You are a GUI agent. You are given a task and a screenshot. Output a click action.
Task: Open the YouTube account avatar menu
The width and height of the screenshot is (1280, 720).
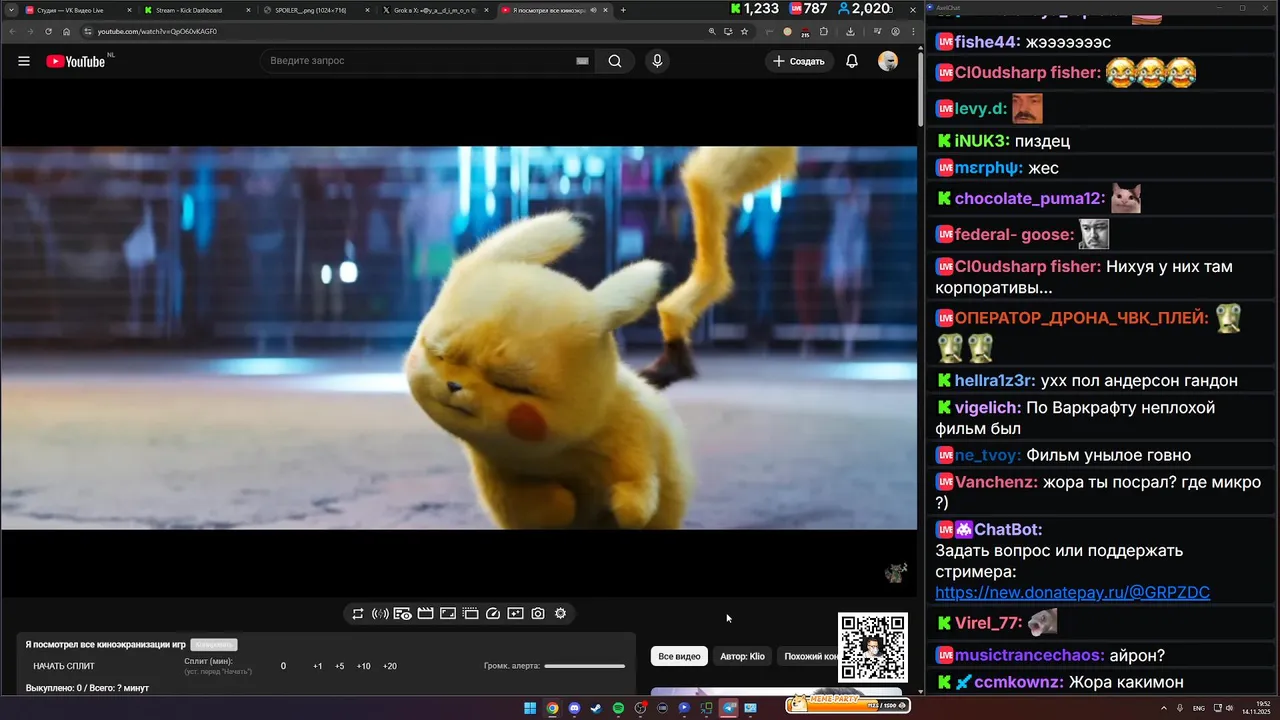click(x=888, y=61)
